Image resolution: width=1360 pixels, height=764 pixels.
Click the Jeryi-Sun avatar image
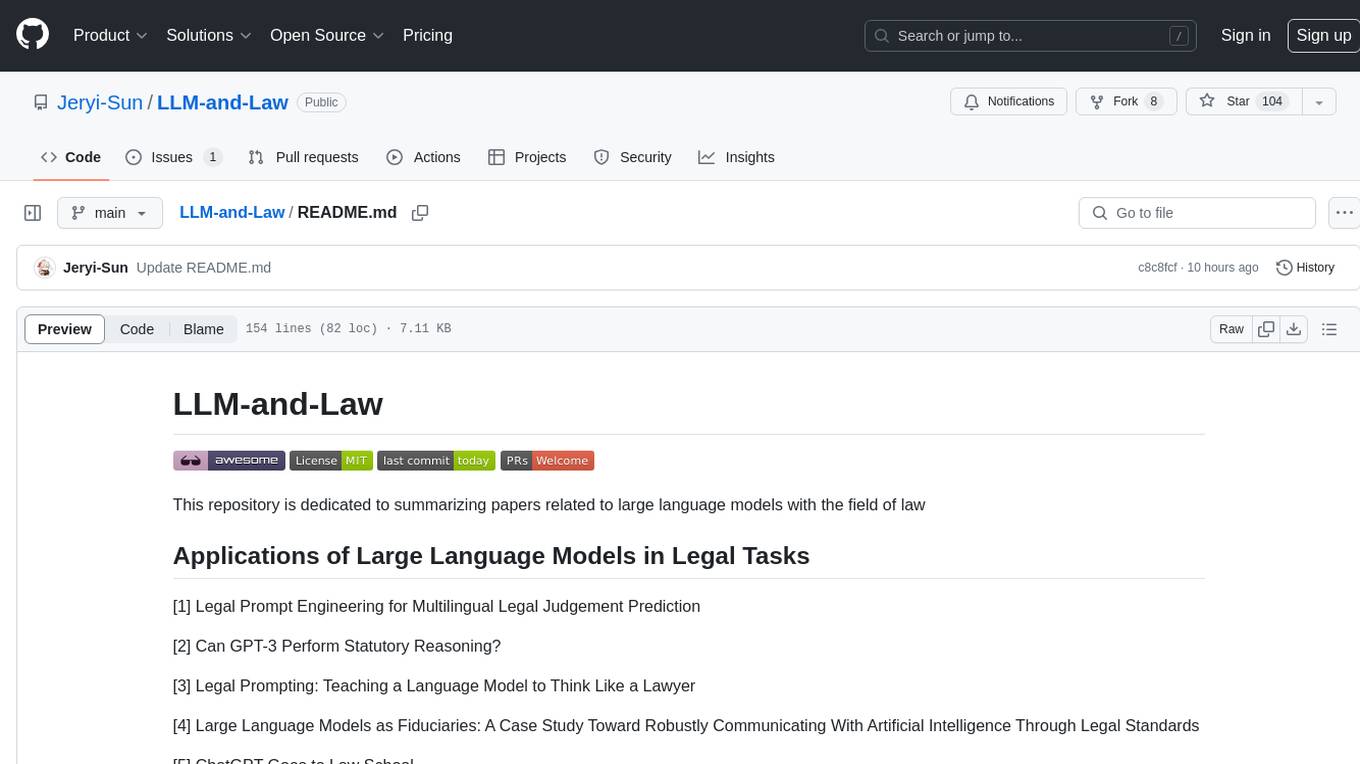click(x=44, y=268)
